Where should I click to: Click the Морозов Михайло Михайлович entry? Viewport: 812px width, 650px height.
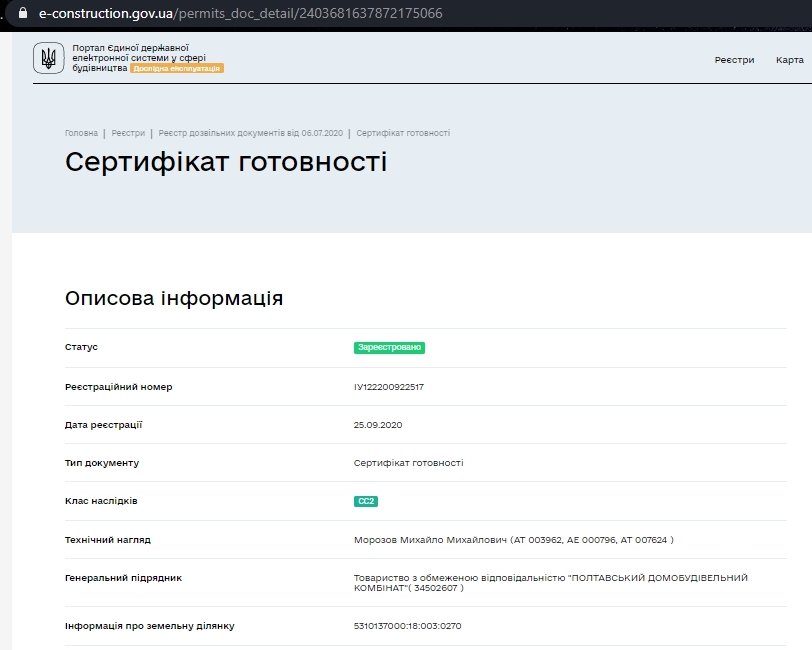point(514,540)
